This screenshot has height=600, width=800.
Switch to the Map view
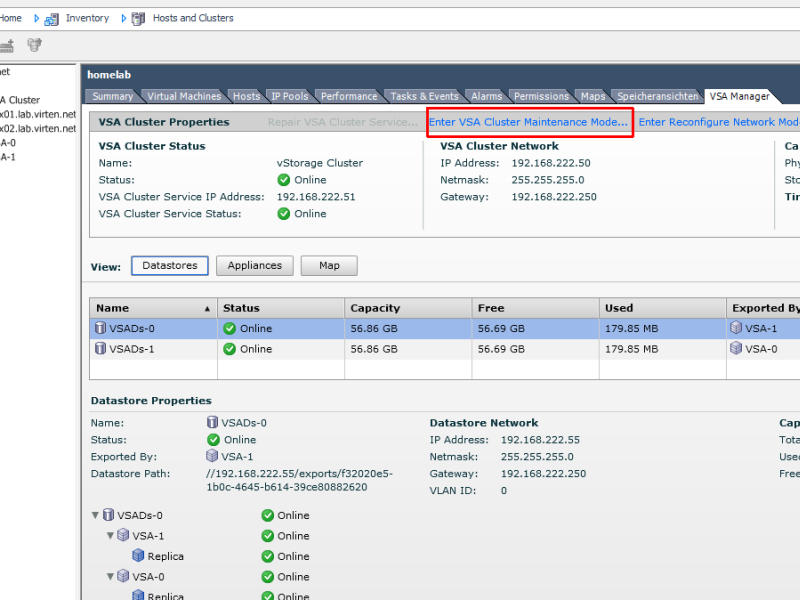click(x=329, y=266)
